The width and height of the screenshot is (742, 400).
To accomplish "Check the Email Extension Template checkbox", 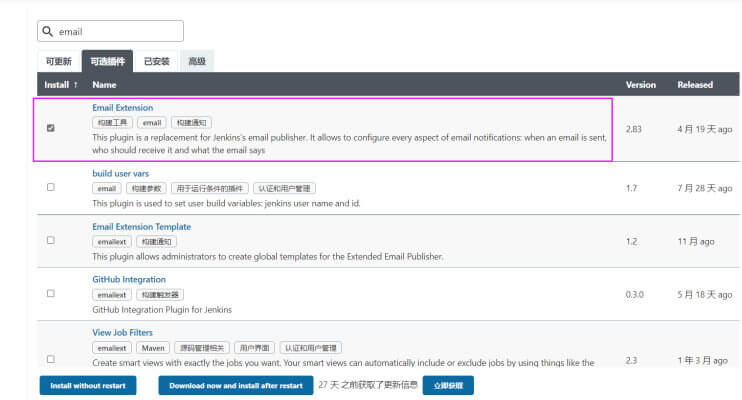I will (51, 240).
